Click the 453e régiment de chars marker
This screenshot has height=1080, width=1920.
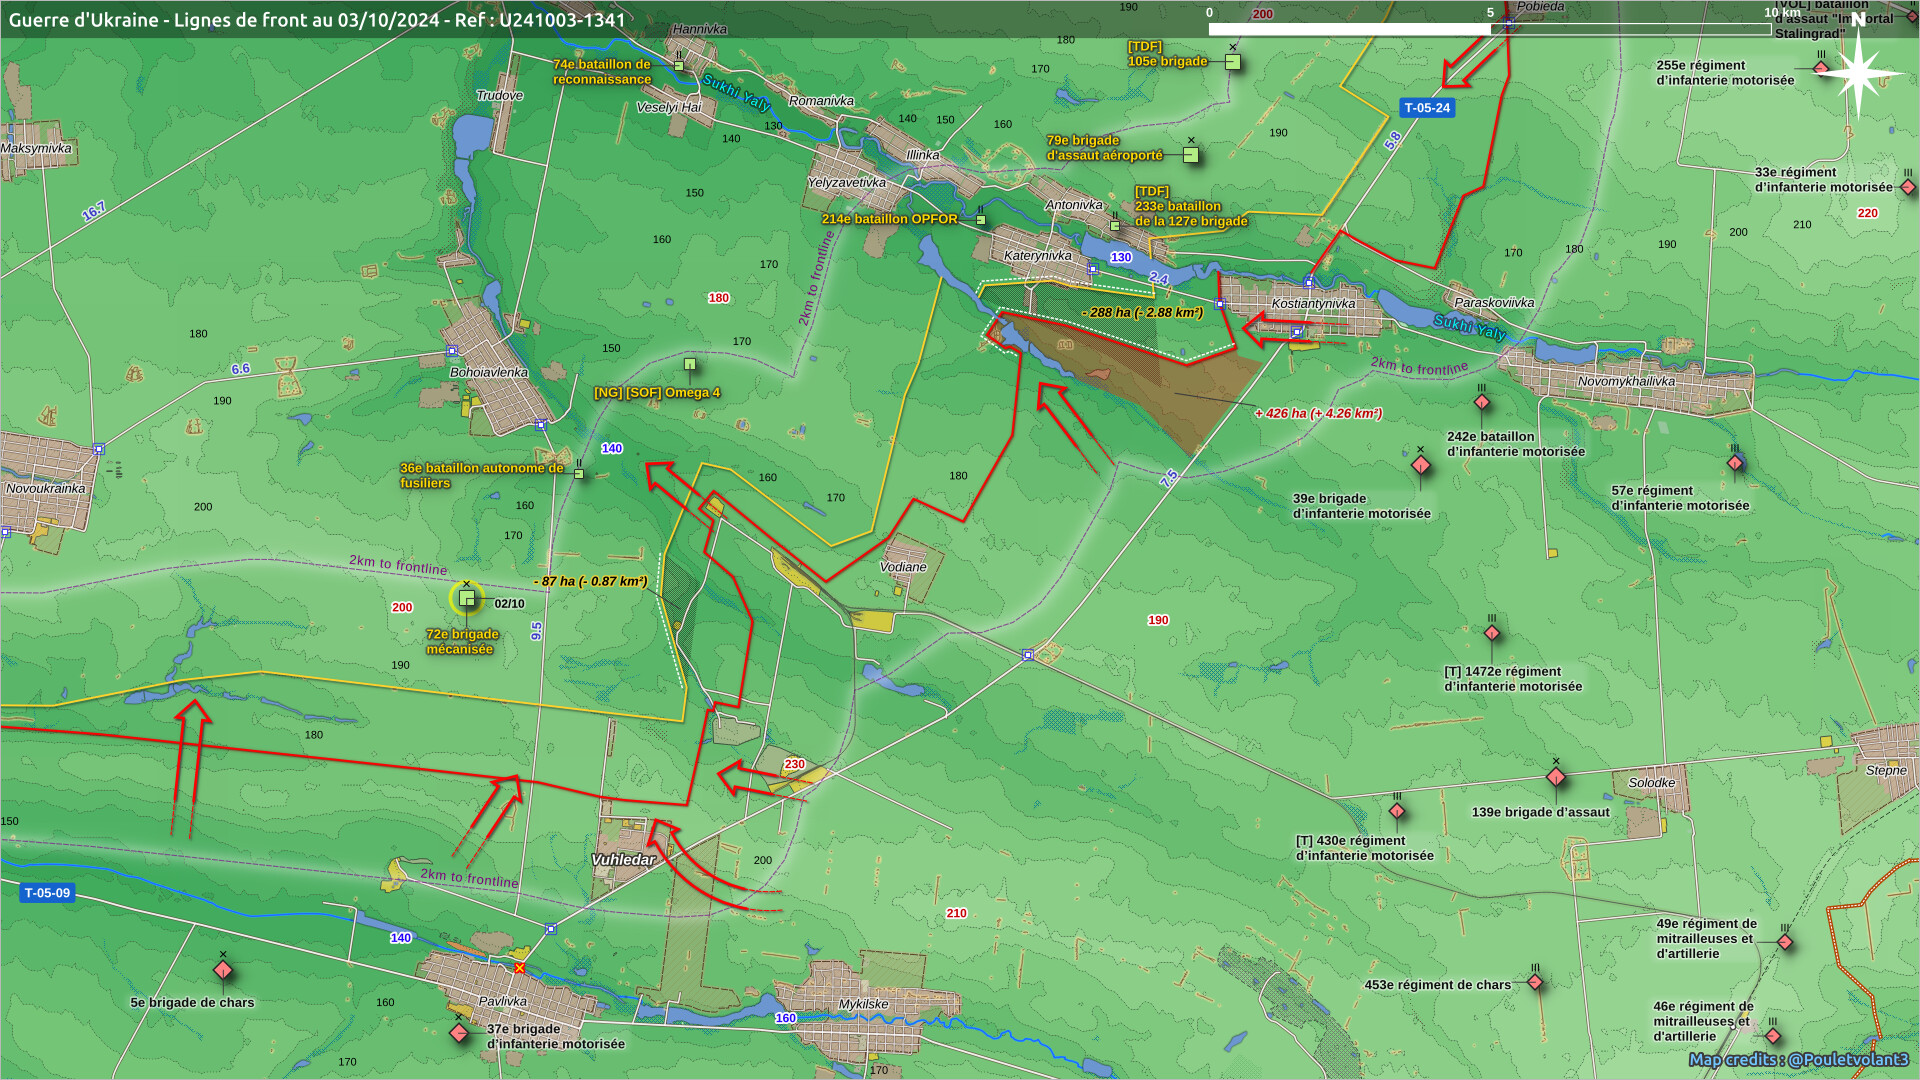[x=1535, y=982]
